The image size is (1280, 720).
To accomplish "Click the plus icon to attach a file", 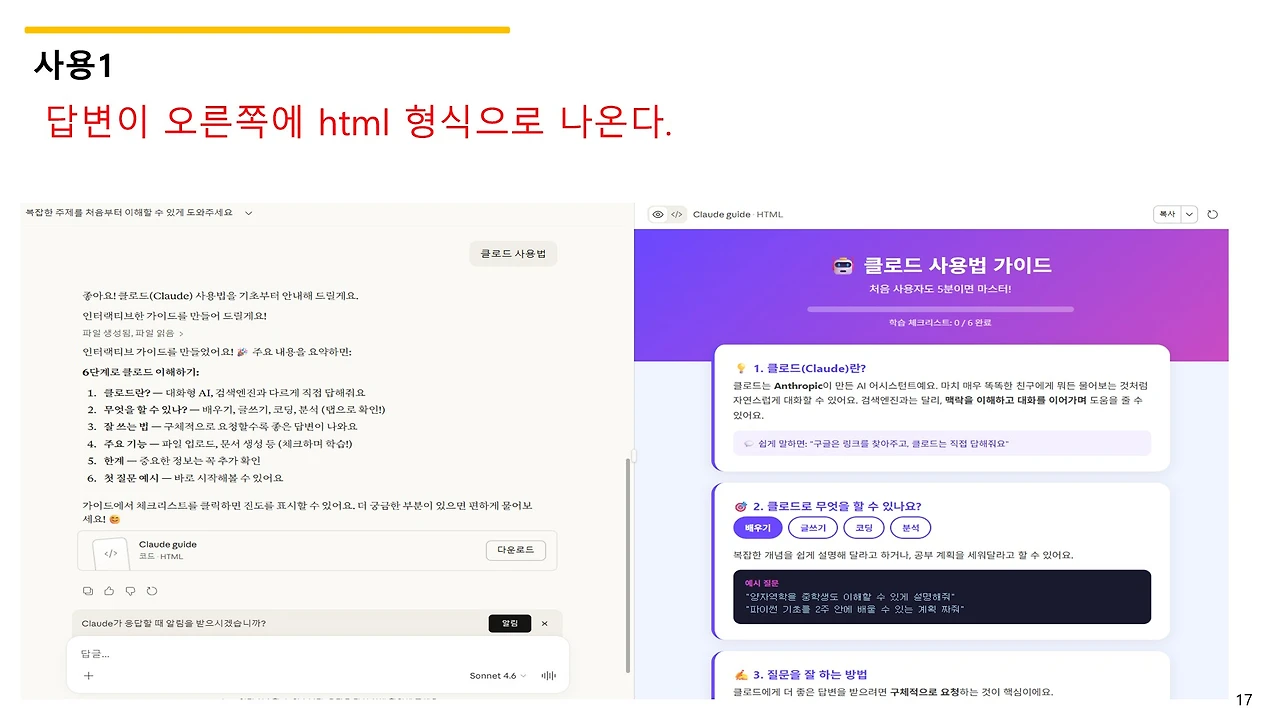I will [x=89, y=676].
